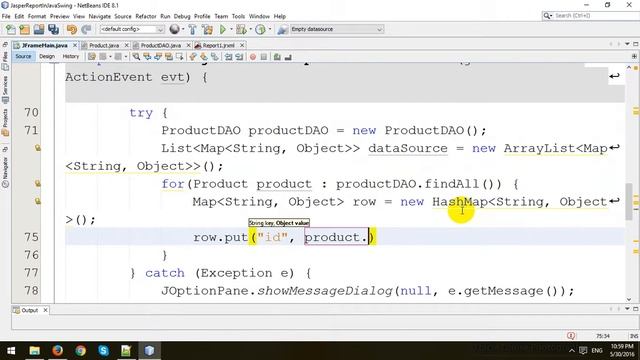Click the Clean and Build Project icon
640x360 pixels.
click(x=207, y=29)
